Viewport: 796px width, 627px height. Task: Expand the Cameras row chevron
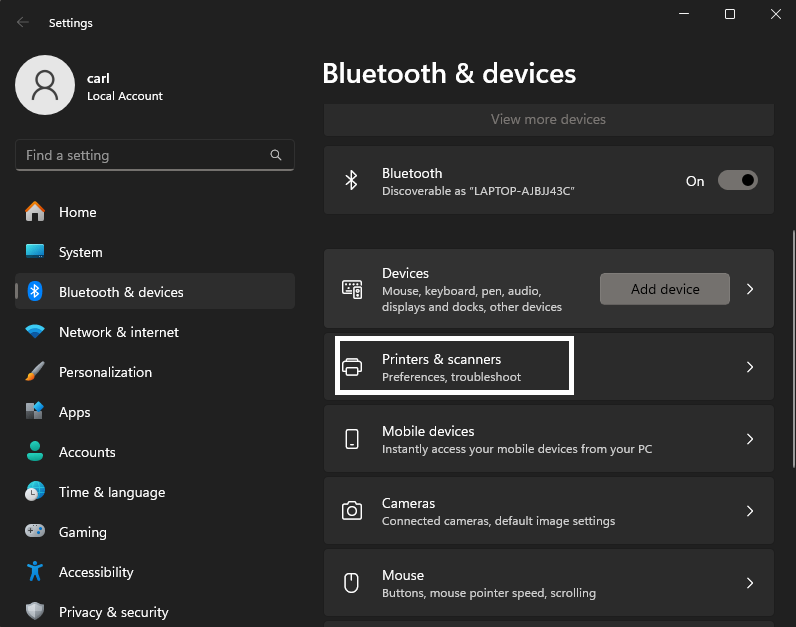click(750, 511)
